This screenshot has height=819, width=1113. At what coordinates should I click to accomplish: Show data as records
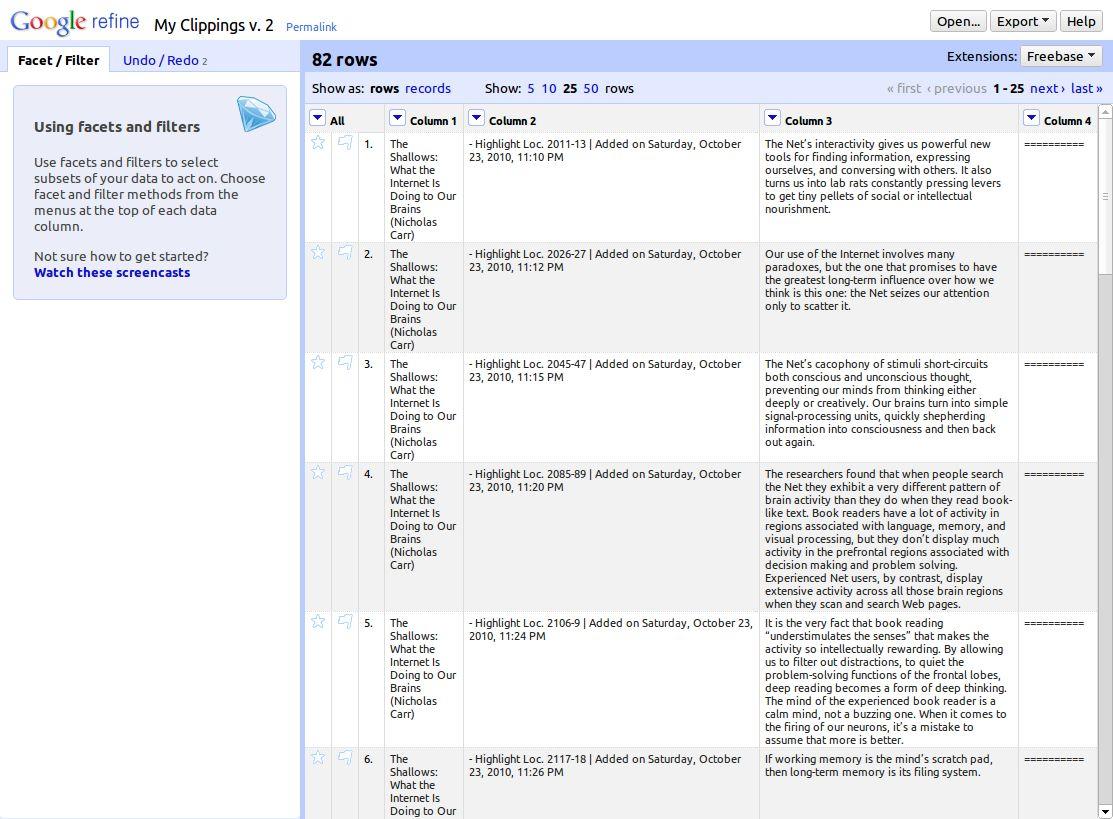428,89
